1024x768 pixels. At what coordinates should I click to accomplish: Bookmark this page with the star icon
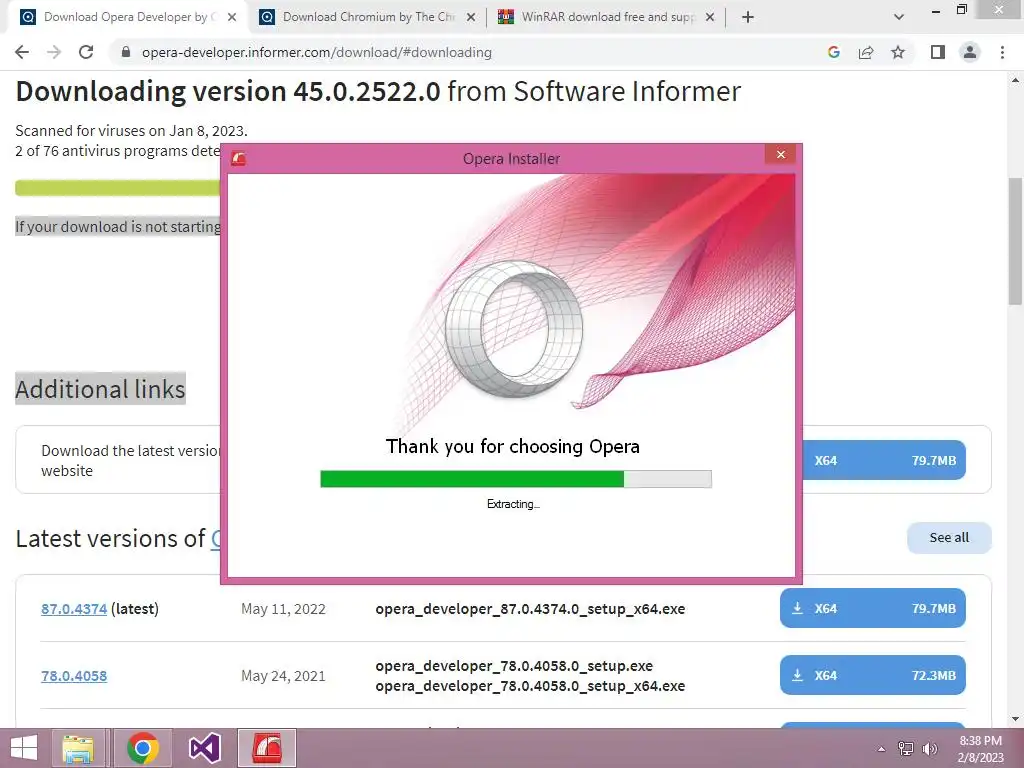pyautogui.click(x=898, y=52)
